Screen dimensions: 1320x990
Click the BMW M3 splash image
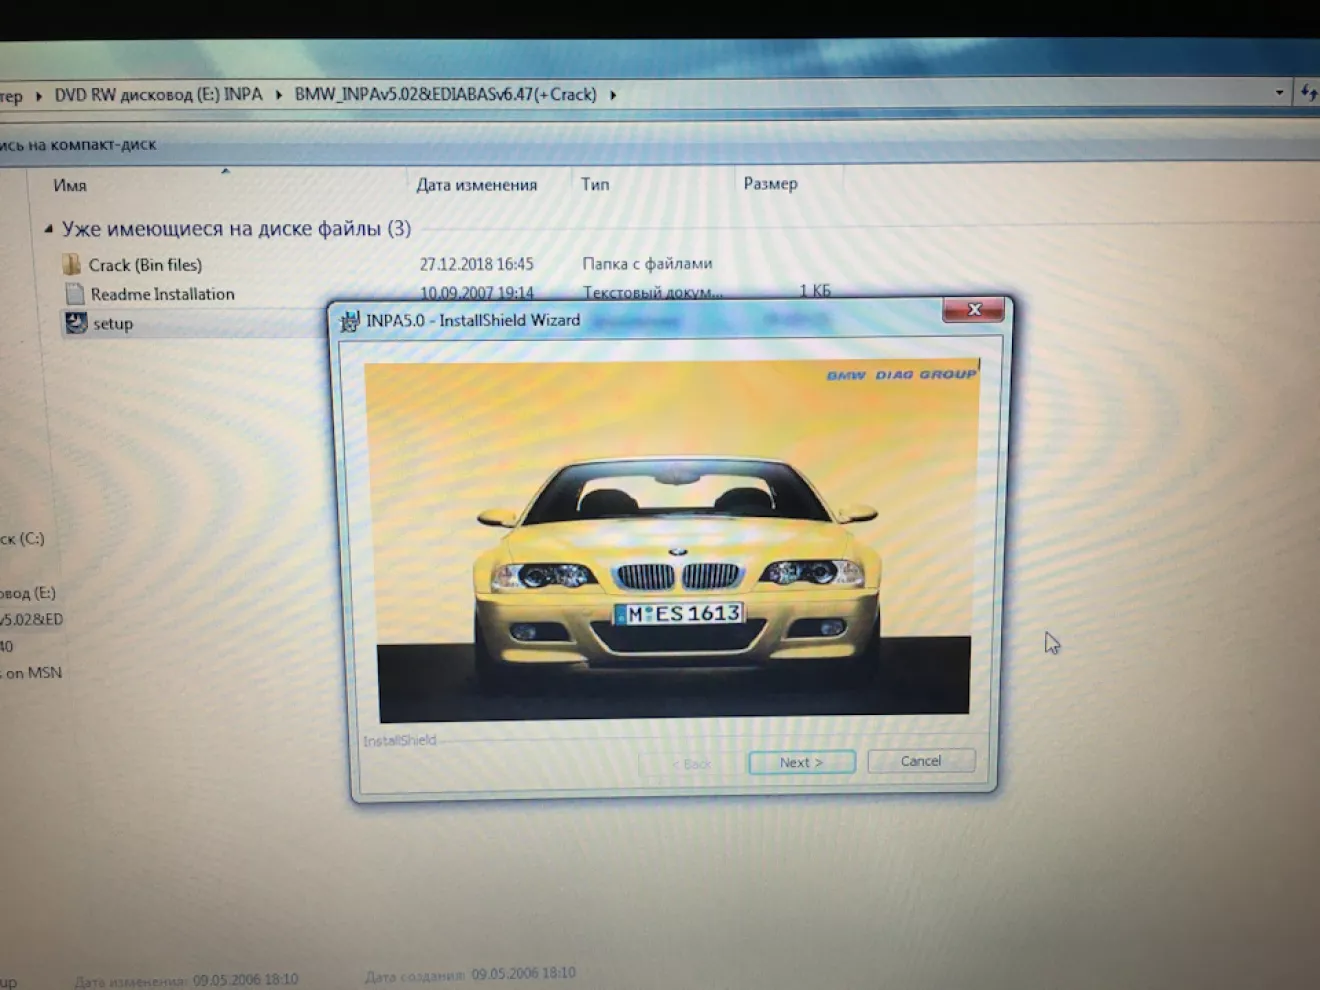pos(673,540)
